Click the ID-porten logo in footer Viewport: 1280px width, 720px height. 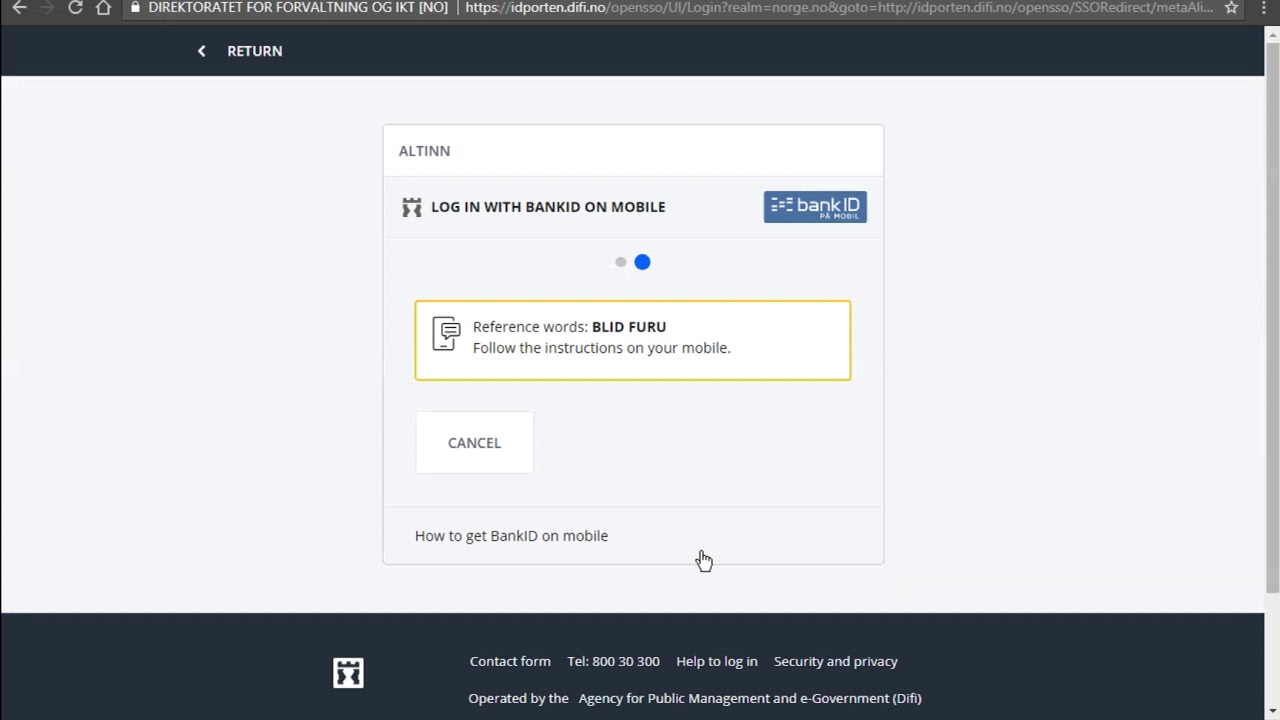pyautogui.click(x=348, y=673)
